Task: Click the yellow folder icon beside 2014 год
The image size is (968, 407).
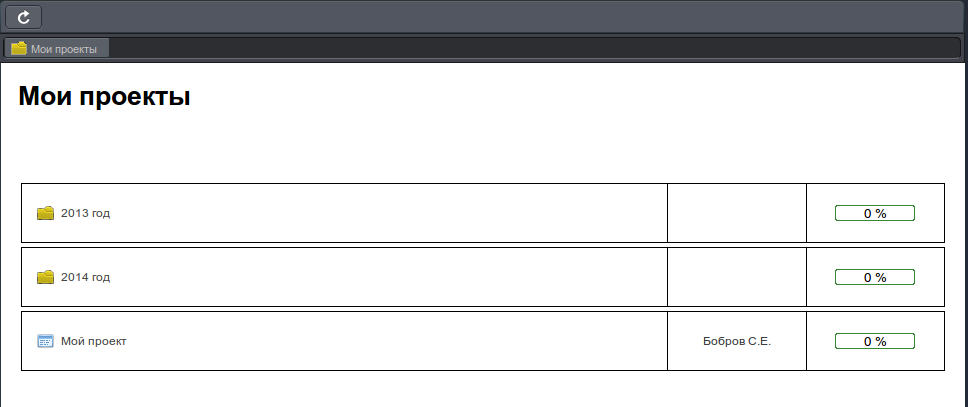Action: (45, 277)
